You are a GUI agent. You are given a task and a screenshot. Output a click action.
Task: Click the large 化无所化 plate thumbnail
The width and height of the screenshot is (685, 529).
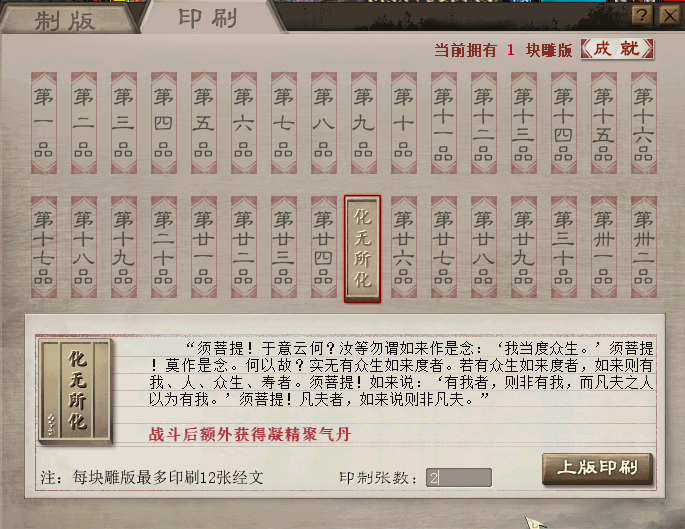[76, 391]
